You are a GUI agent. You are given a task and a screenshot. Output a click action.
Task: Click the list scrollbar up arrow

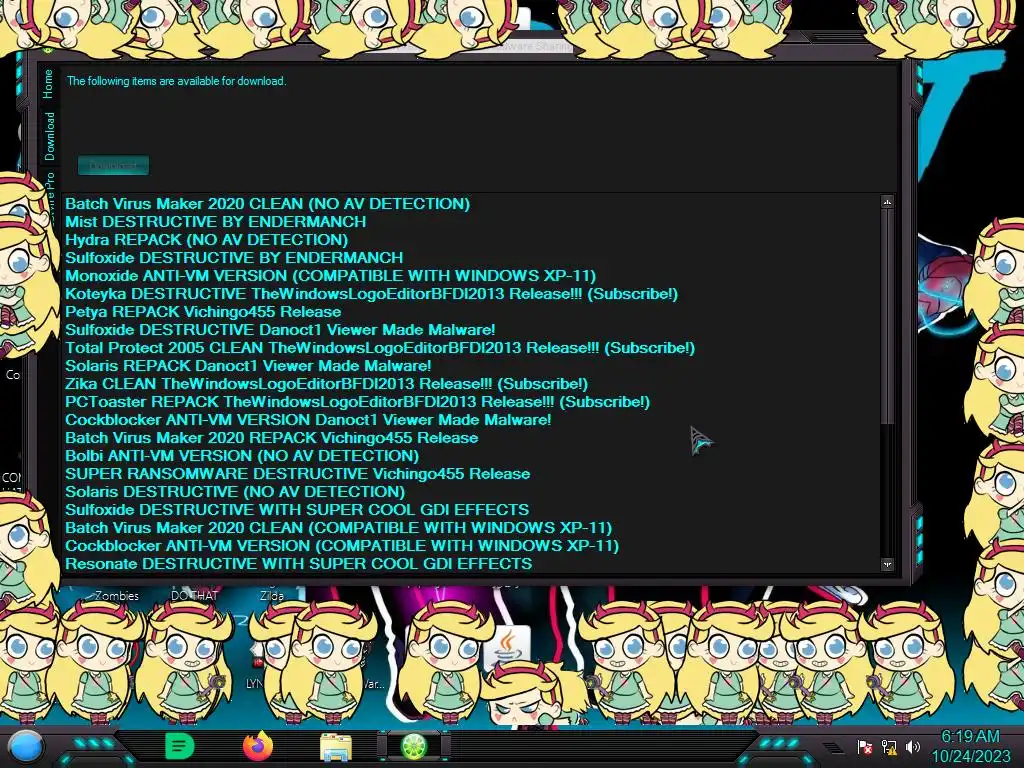tap(887, 202)
